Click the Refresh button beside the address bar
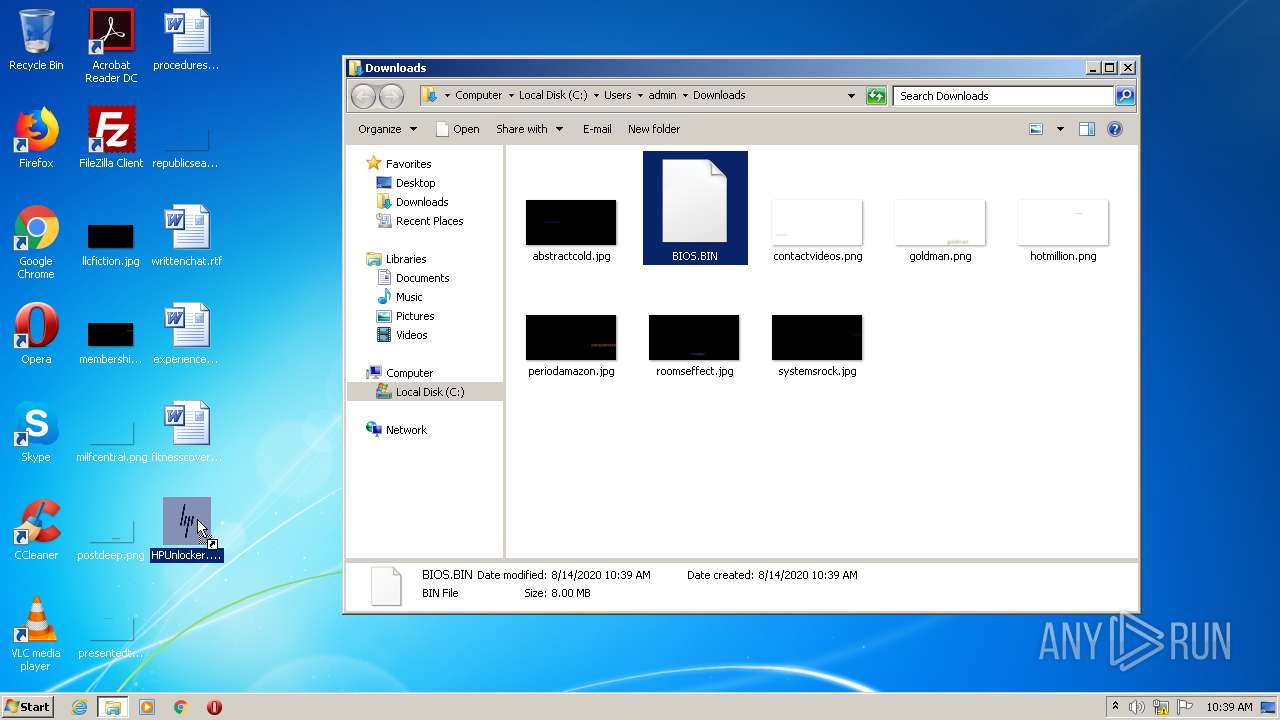Image resolution: width=1280 pixels, height=720 pixels. click(x=876, y=96)
